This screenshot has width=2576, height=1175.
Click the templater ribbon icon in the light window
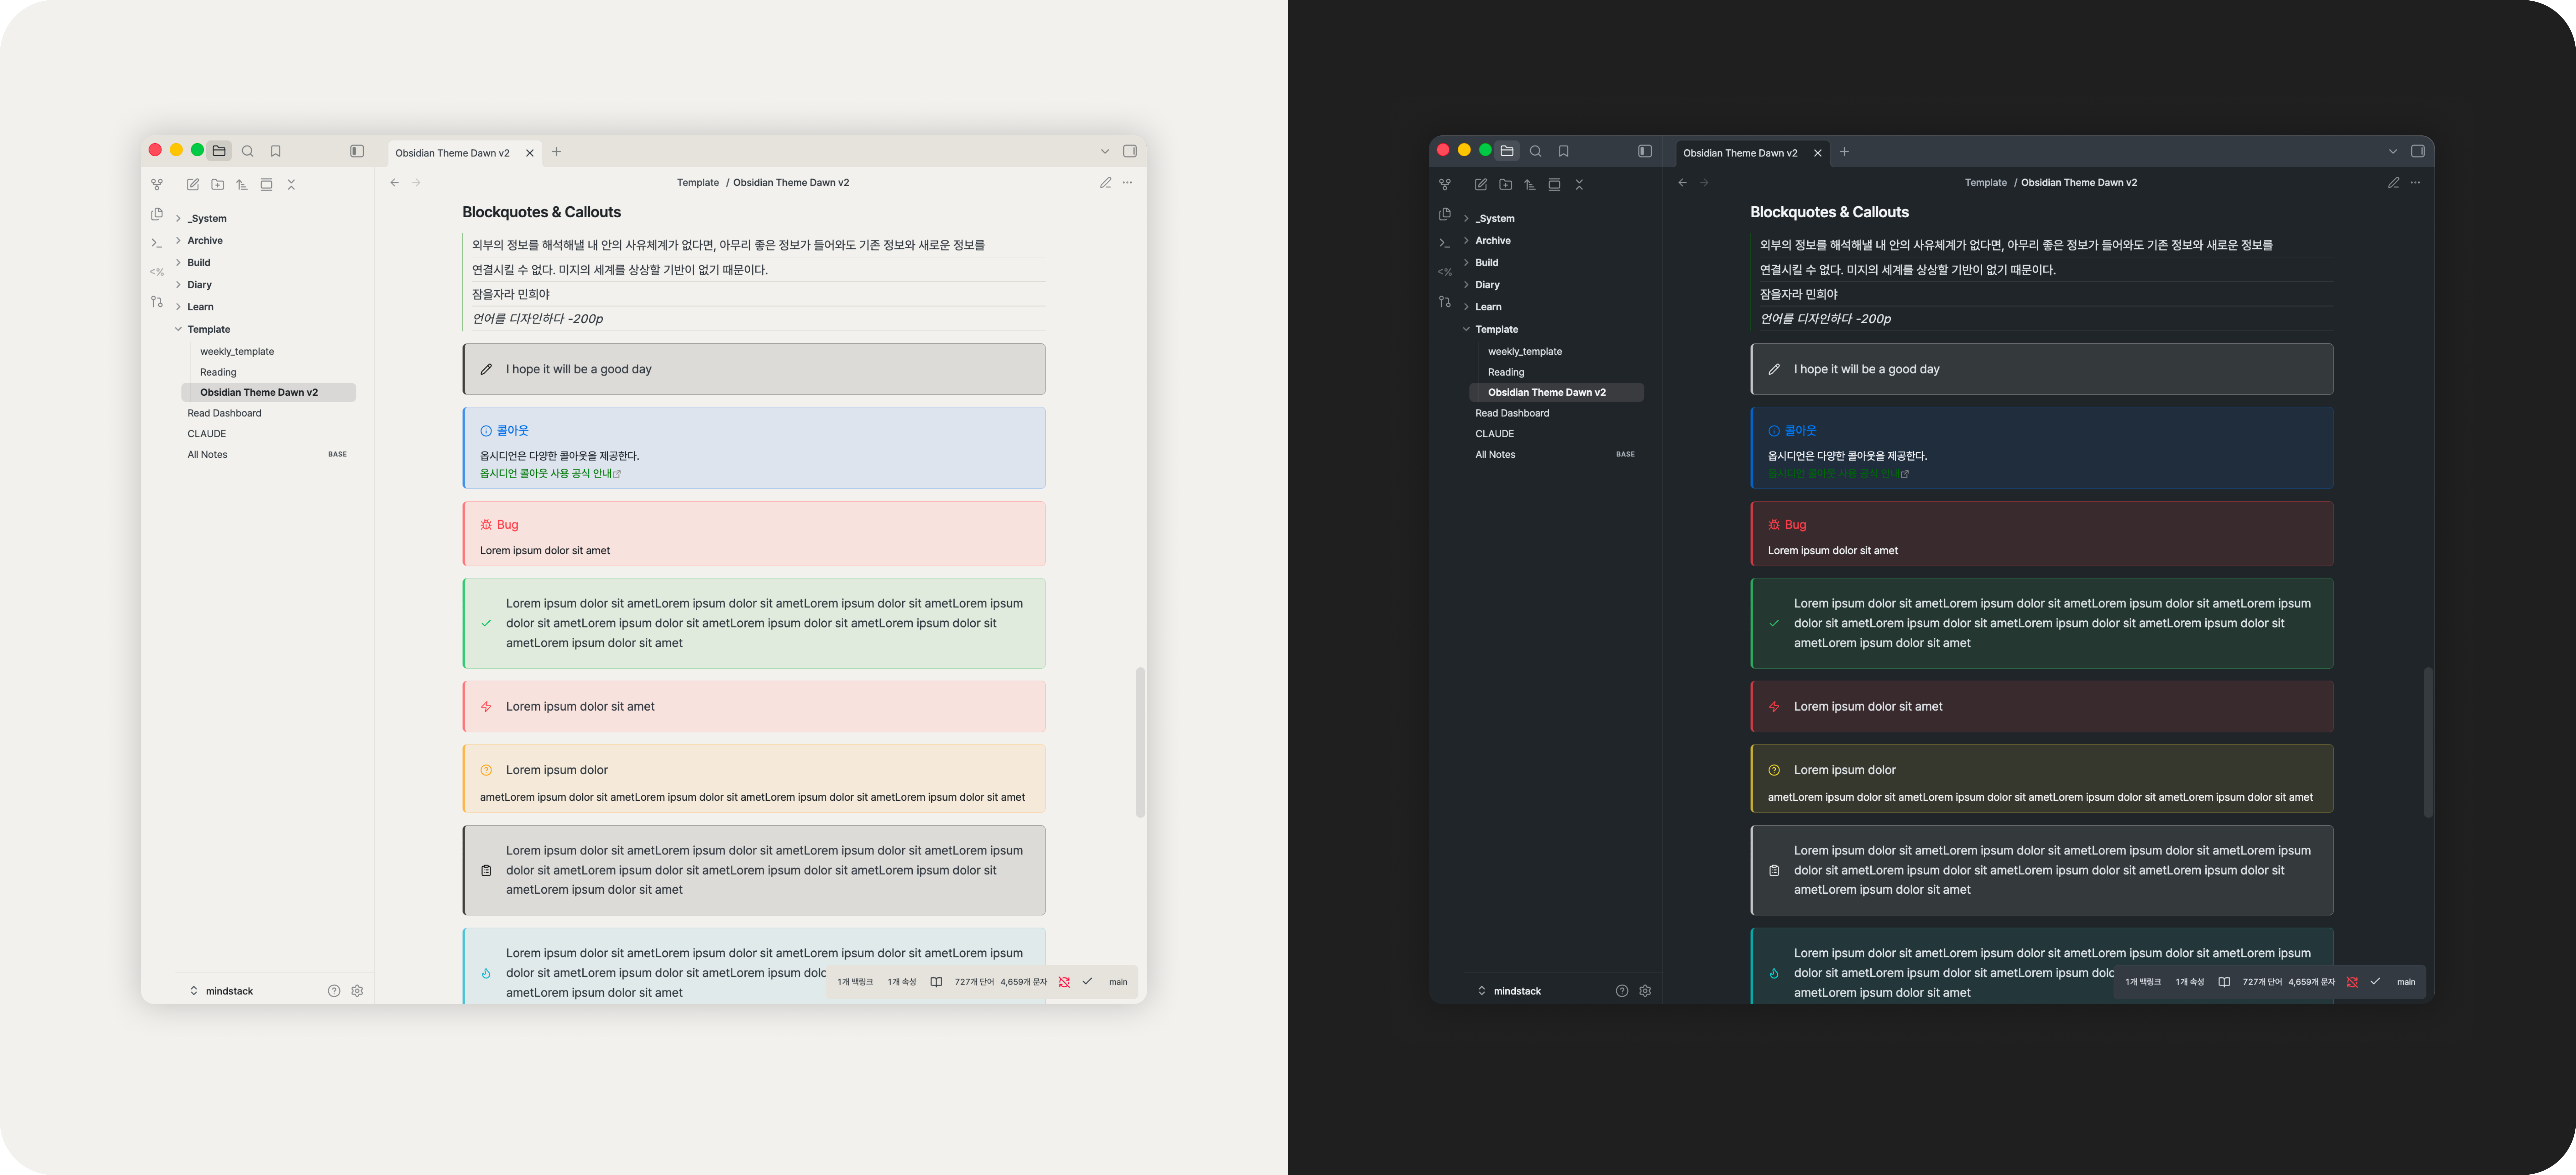click(x=157, y=272)
